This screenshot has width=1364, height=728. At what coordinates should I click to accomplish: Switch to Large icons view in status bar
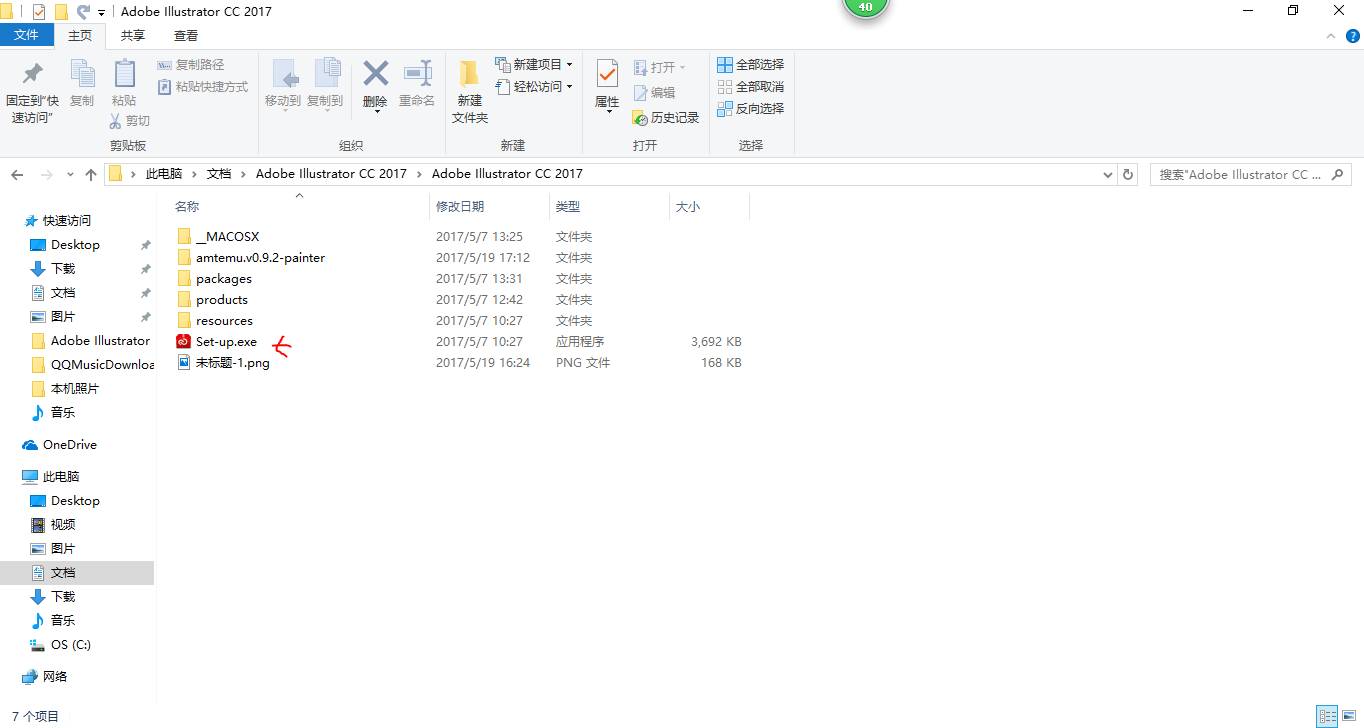tap(1350, 716)
